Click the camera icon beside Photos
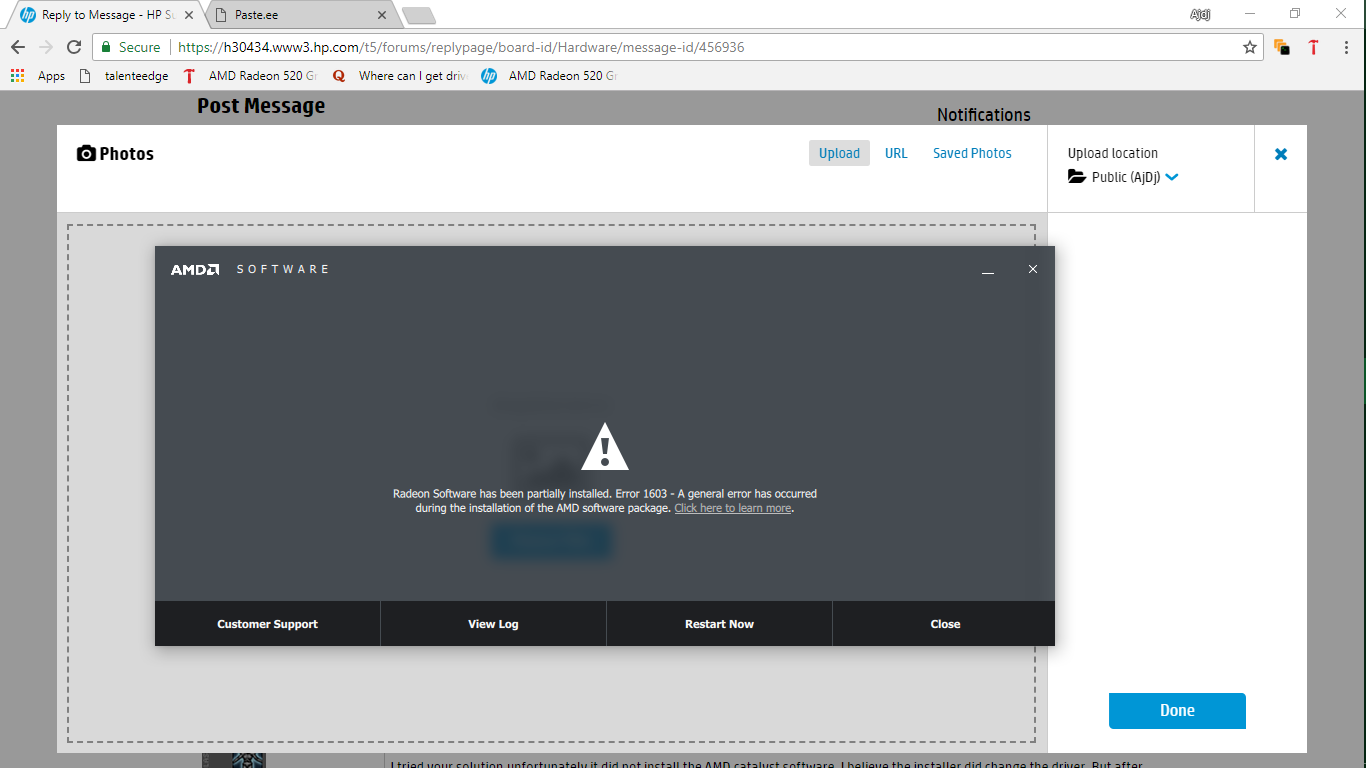Image resolution: width=1366 pixels, height=768 pixels. [86, 154]
